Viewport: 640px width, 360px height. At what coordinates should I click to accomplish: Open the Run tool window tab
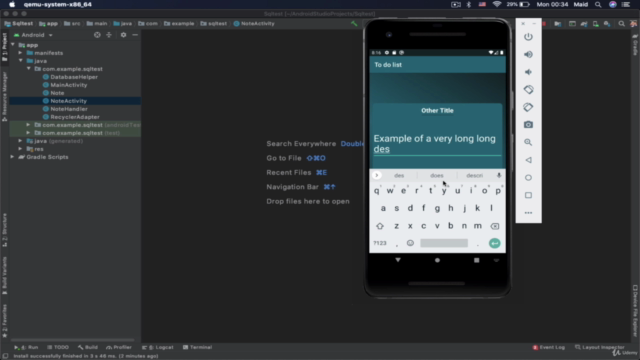click(26, 347)
